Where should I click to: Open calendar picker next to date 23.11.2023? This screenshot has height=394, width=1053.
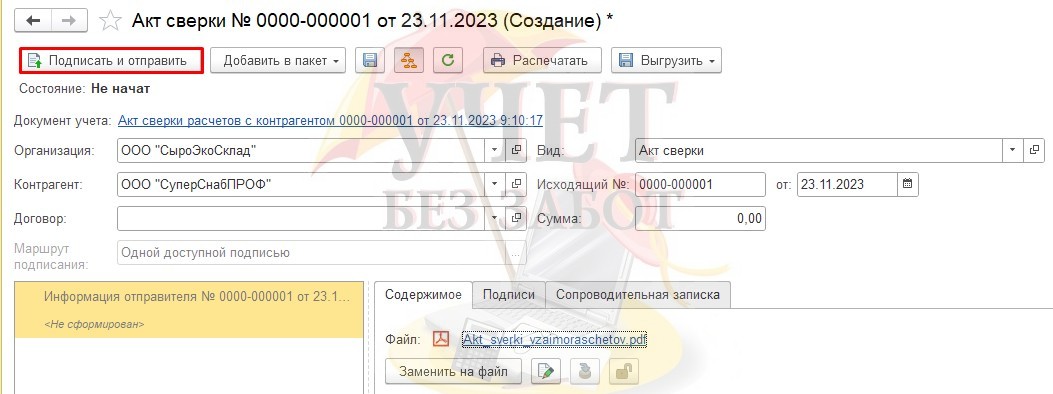pyautogui.click(x=907, y=184)
